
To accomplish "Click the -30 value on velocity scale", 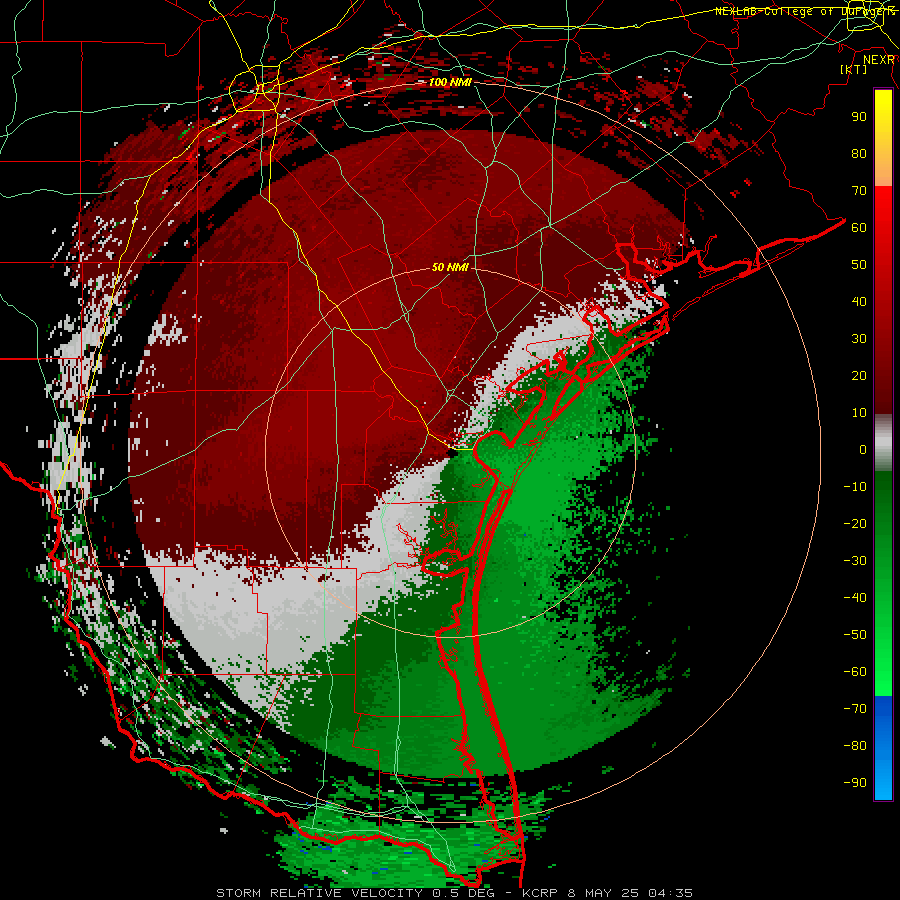I will pyautogui.click(x=855, y=561).
